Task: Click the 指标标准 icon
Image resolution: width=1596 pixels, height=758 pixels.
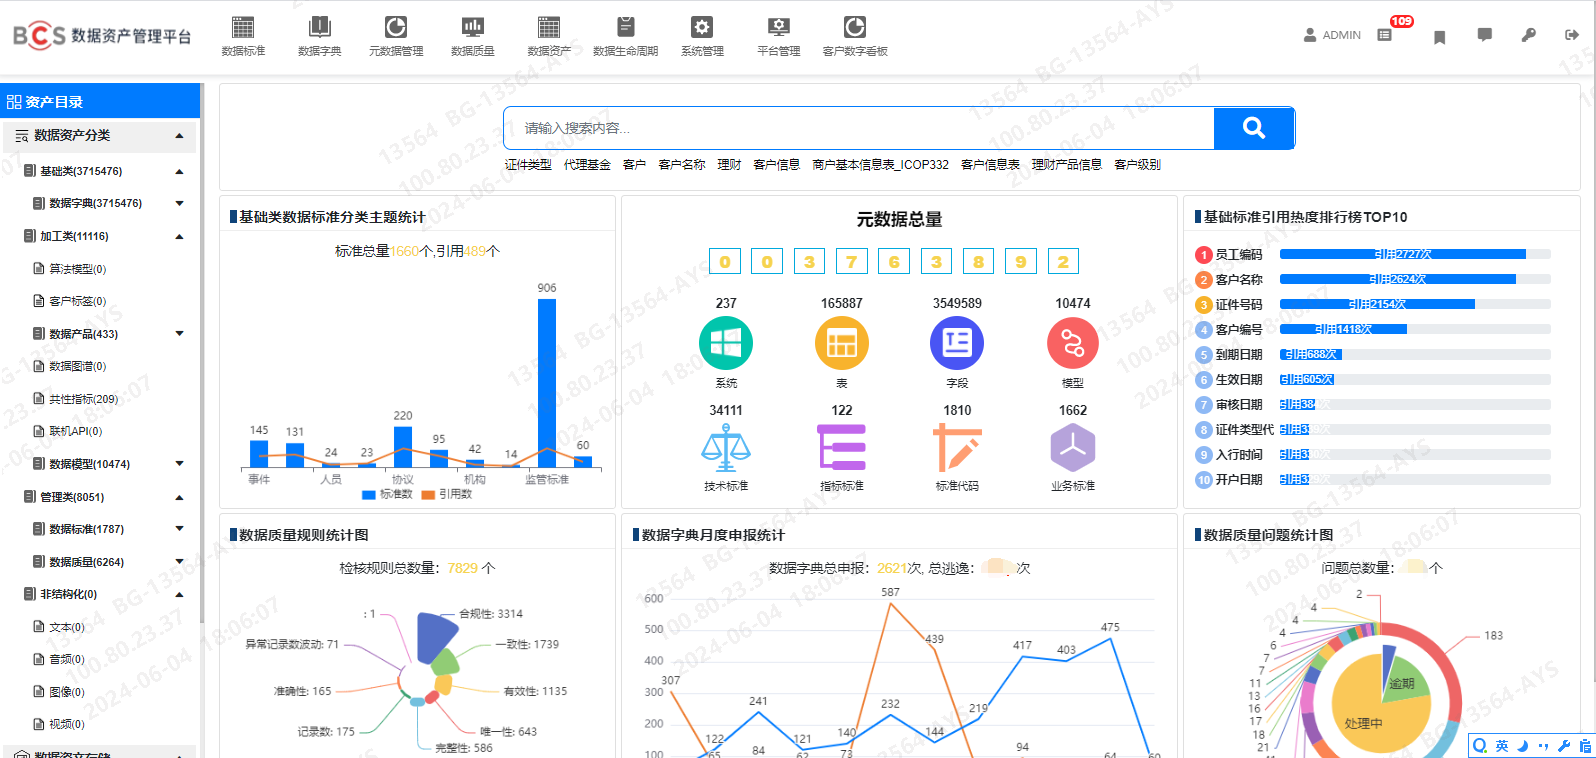Action: [842, 448]
